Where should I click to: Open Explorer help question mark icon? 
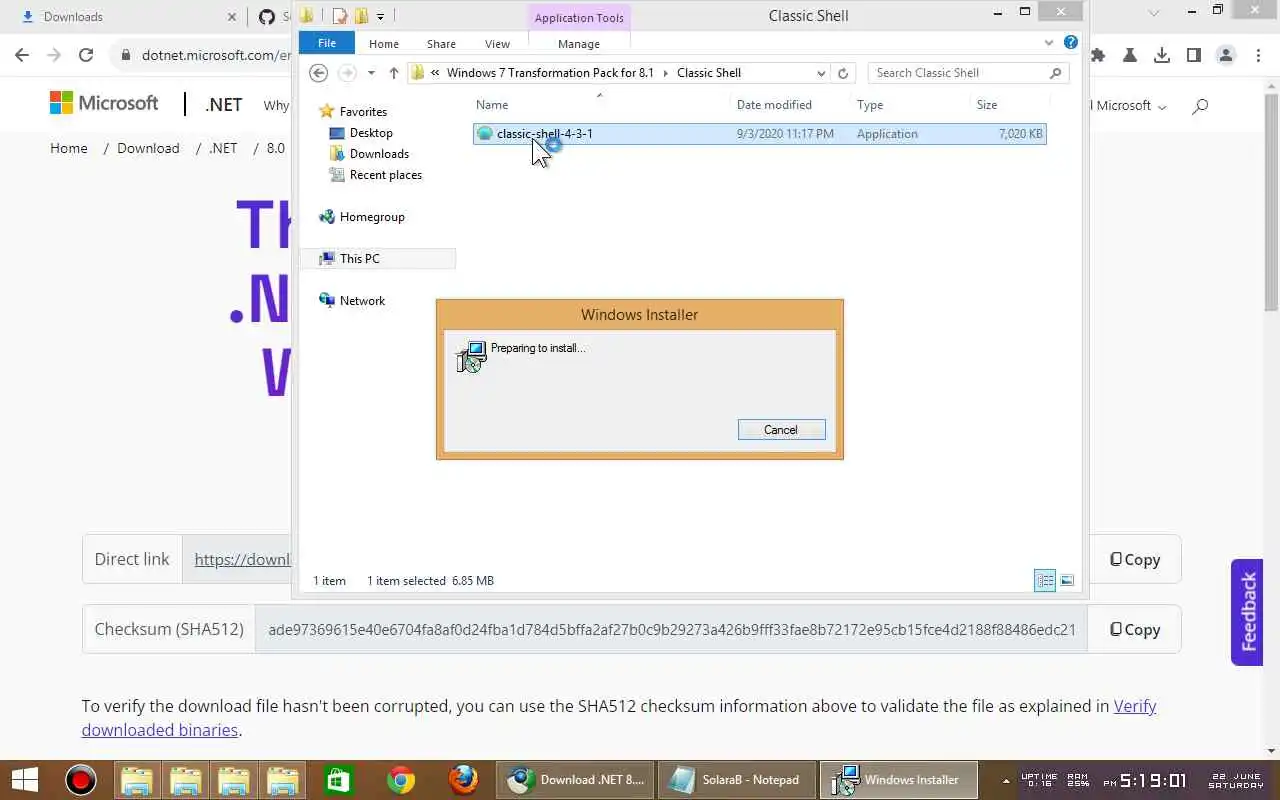1071,43
